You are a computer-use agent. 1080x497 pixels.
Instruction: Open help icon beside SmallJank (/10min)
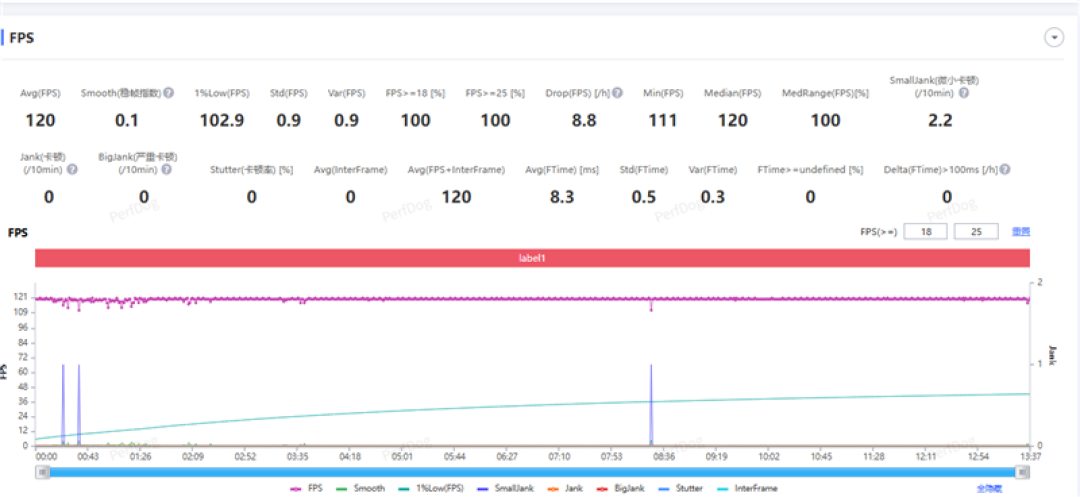tap(964, 92)
